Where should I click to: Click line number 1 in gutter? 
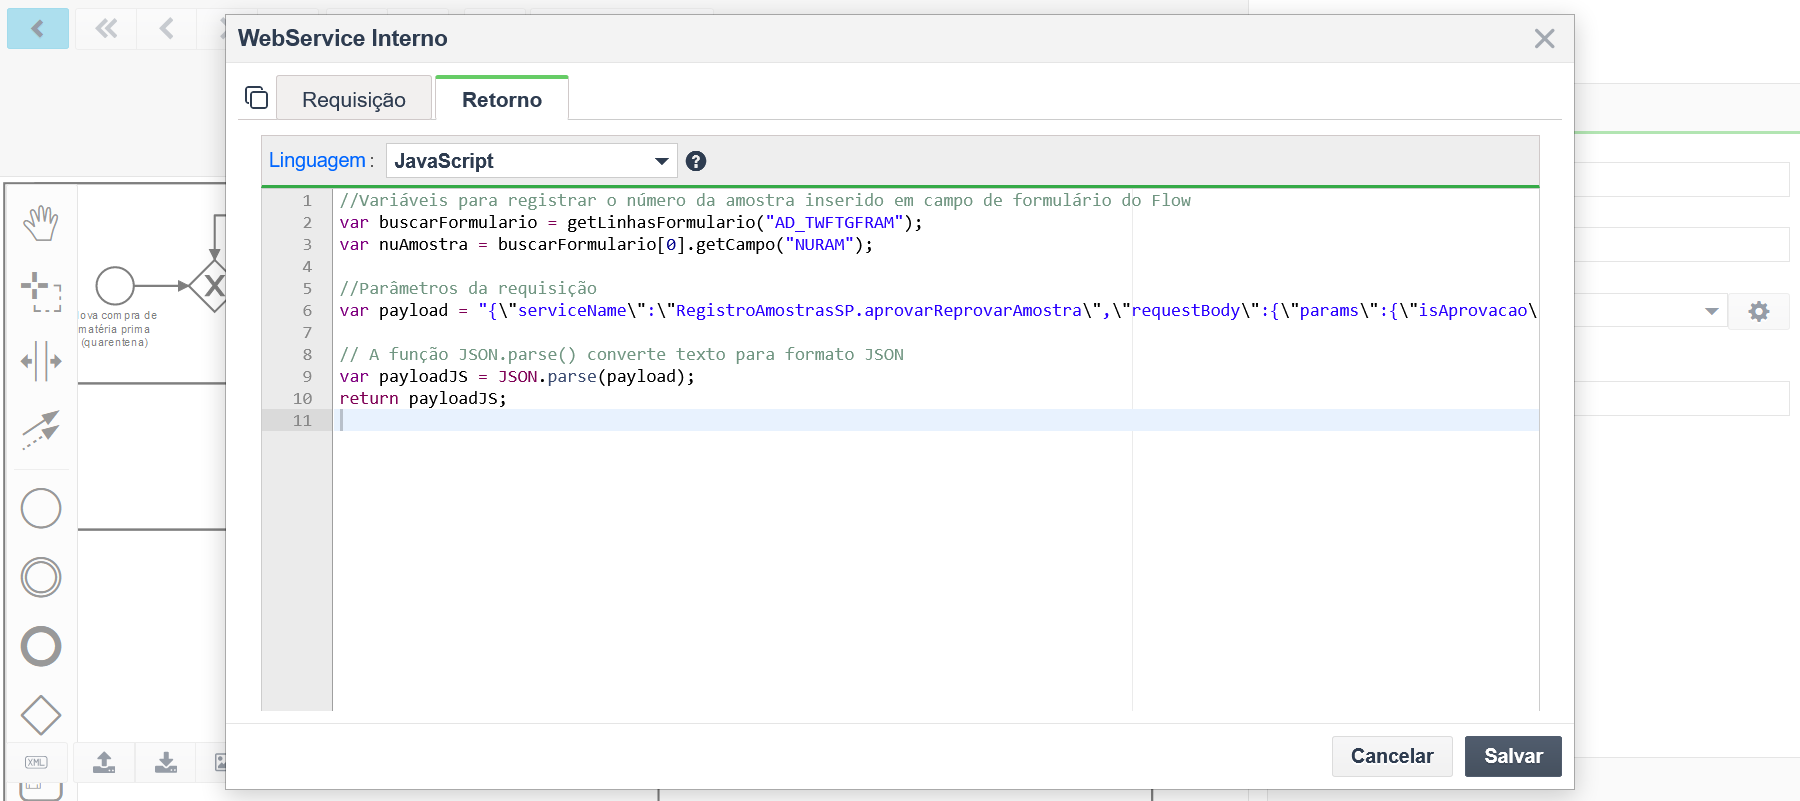click(307, 200)
